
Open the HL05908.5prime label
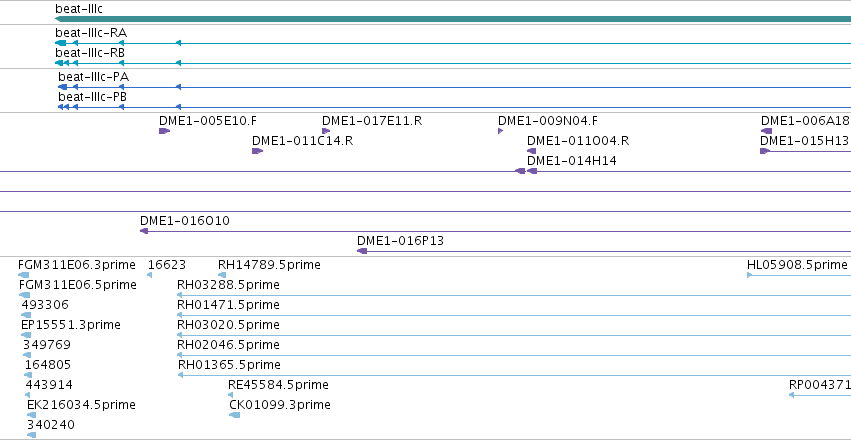[x=797, y=265]
